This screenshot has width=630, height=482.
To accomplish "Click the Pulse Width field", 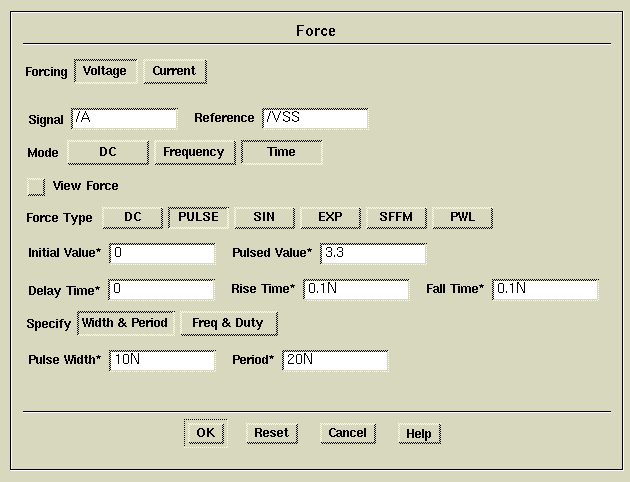I will [x=162, y=361].
